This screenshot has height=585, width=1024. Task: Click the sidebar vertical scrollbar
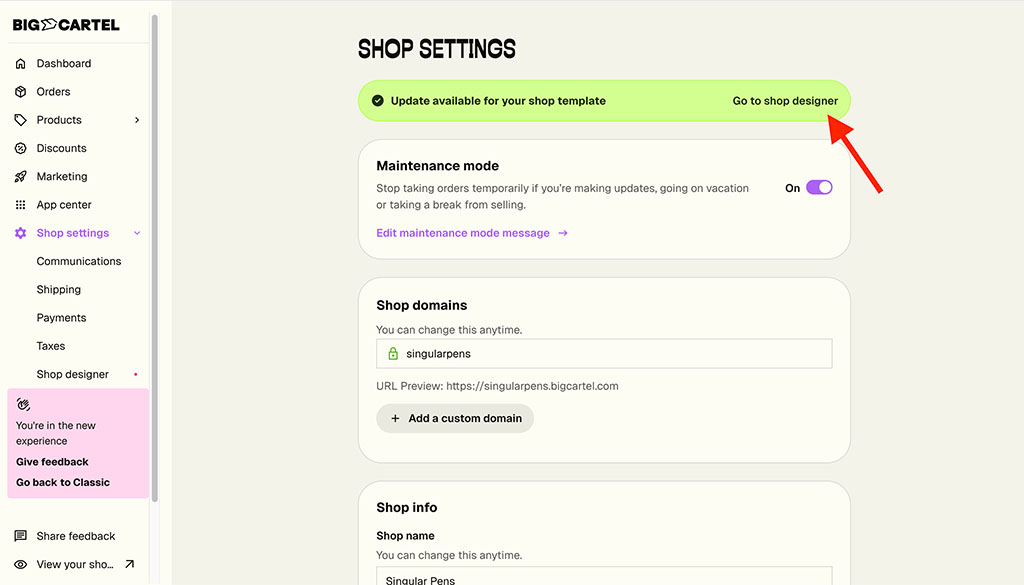click(155, 258)
